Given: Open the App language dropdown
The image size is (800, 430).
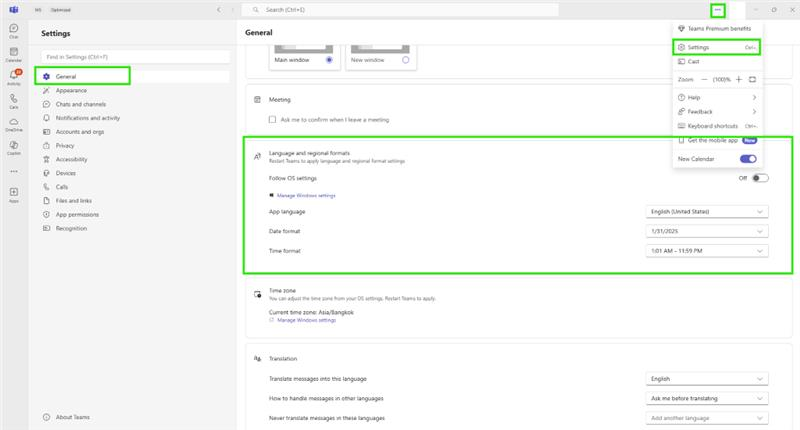Looking at the screenshot, I should click(707, 212).
